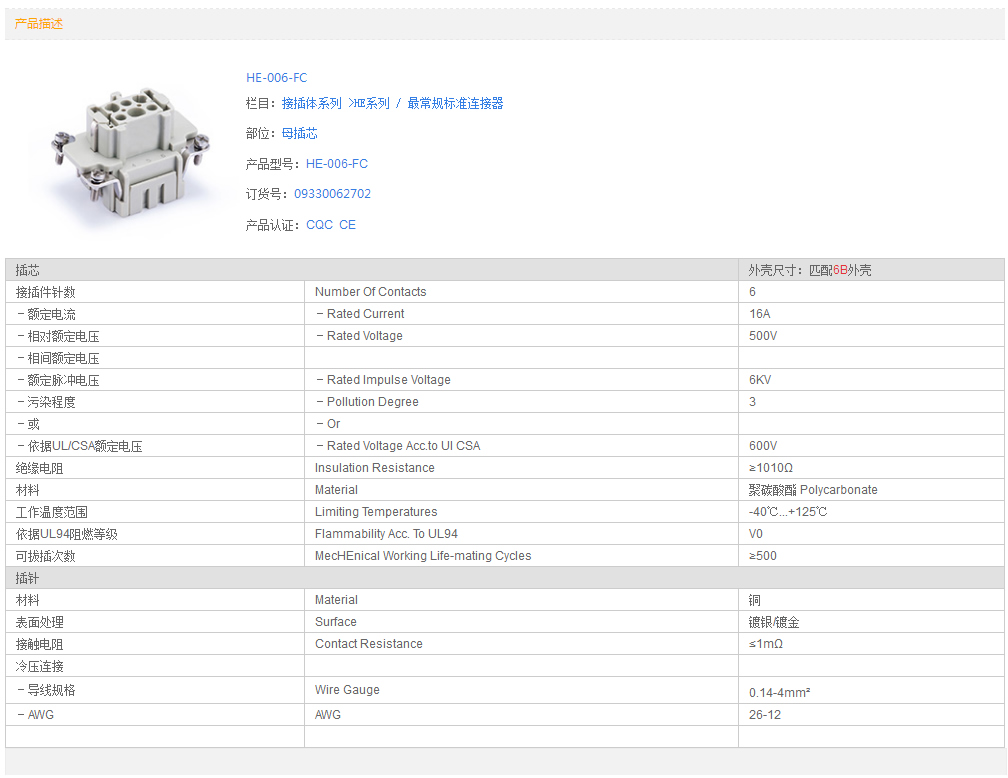Click the HE-006-FC connector product image
1008x778 pixels.
pyautogui.click(x=128, y=150)
